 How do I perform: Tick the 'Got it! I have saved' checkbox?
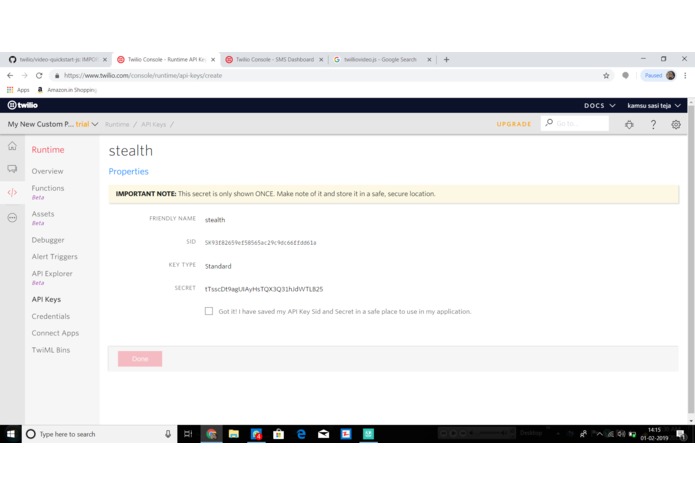[x=209, y=311]
